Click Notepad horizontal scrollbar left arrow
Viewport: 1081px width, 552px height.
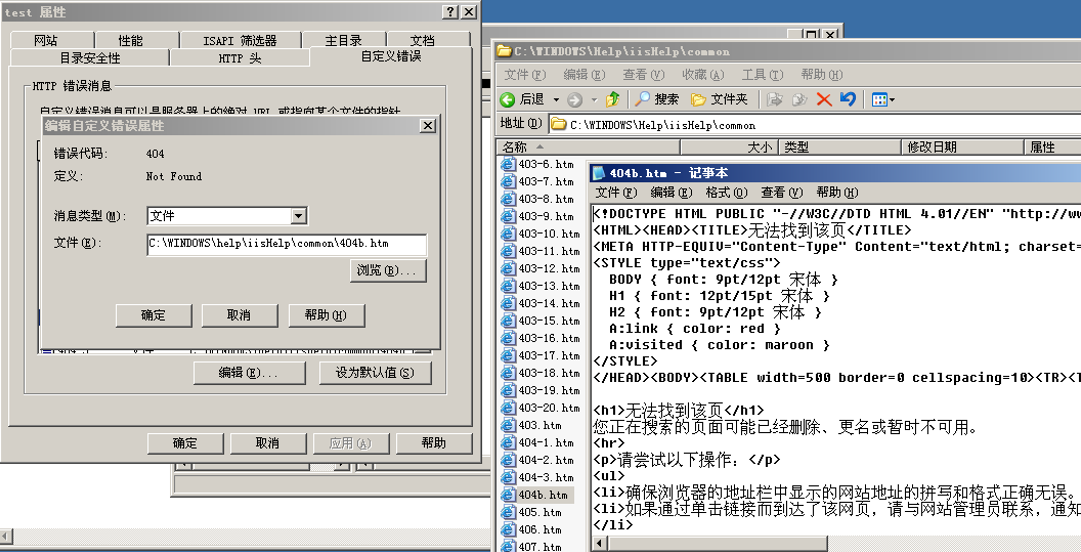tap(598, 544)
